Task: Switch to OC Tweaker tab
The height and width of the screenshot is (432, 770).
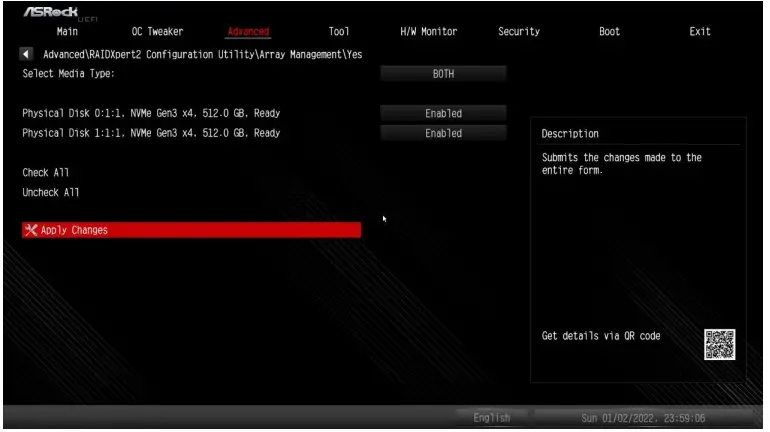Action: click(x=157, y=31)
